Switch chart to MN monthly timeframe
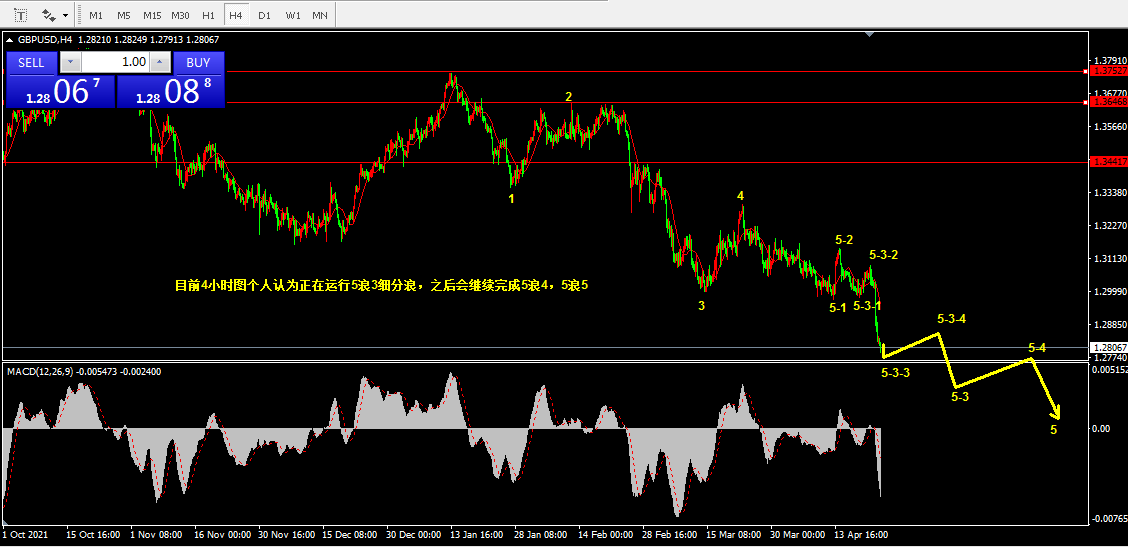Screen dimensions: 1128x548 point(320,14)
